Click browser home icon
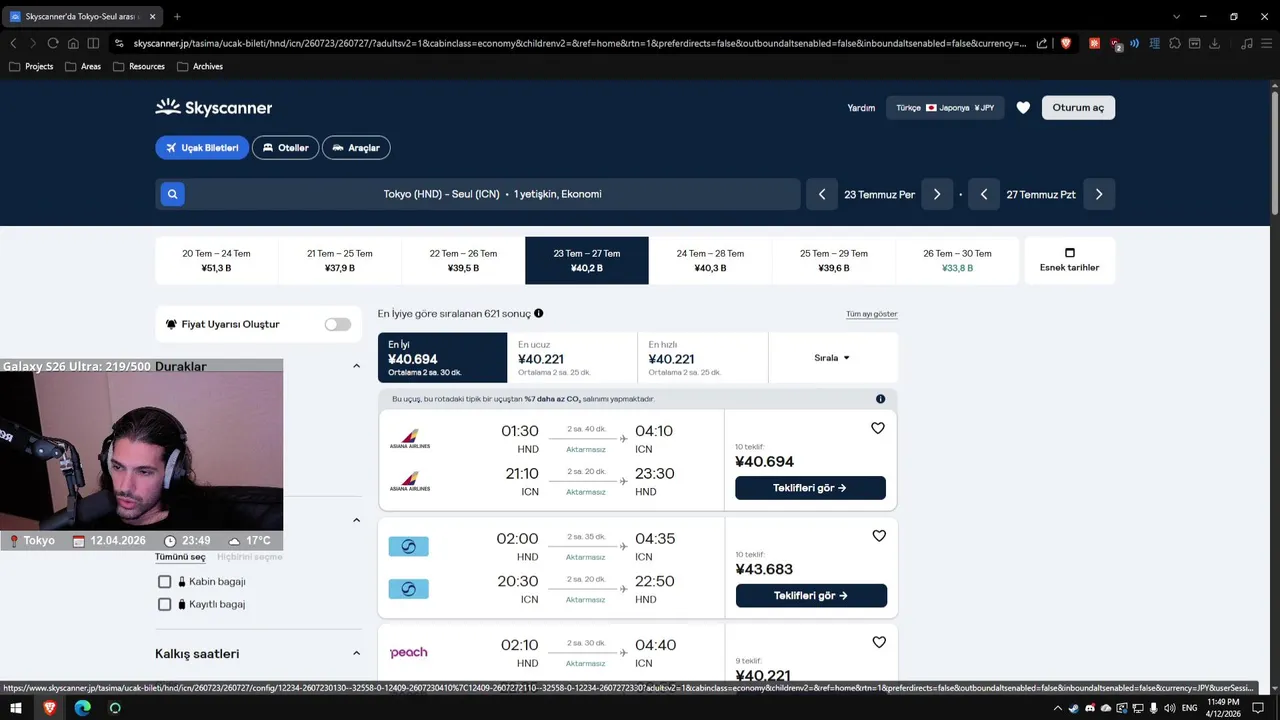The width and height of the screenshot is (1280, 720). click(x=73, y=43)
